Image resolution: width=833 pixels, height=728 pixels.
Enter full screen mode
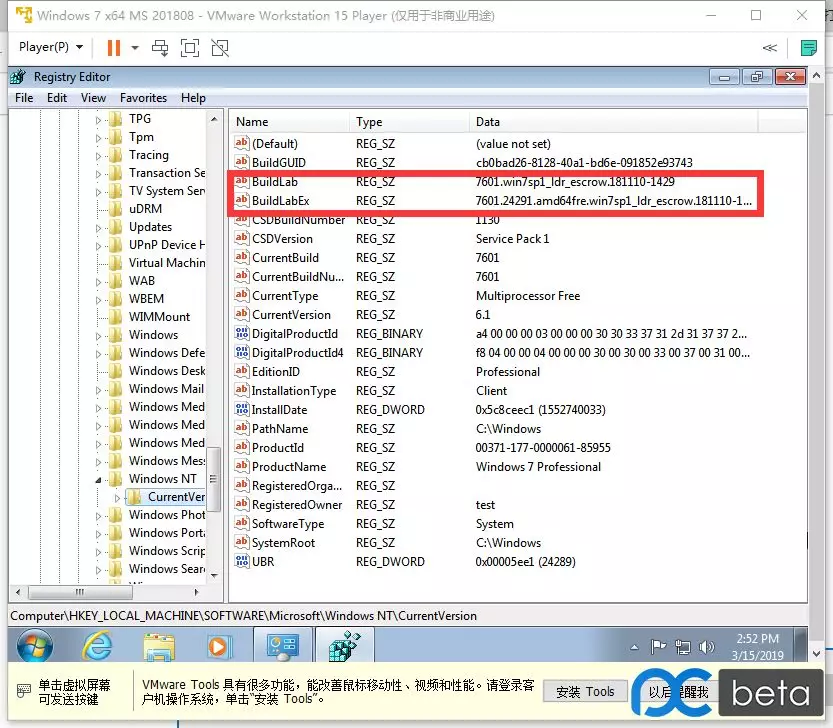coord(190,48)
